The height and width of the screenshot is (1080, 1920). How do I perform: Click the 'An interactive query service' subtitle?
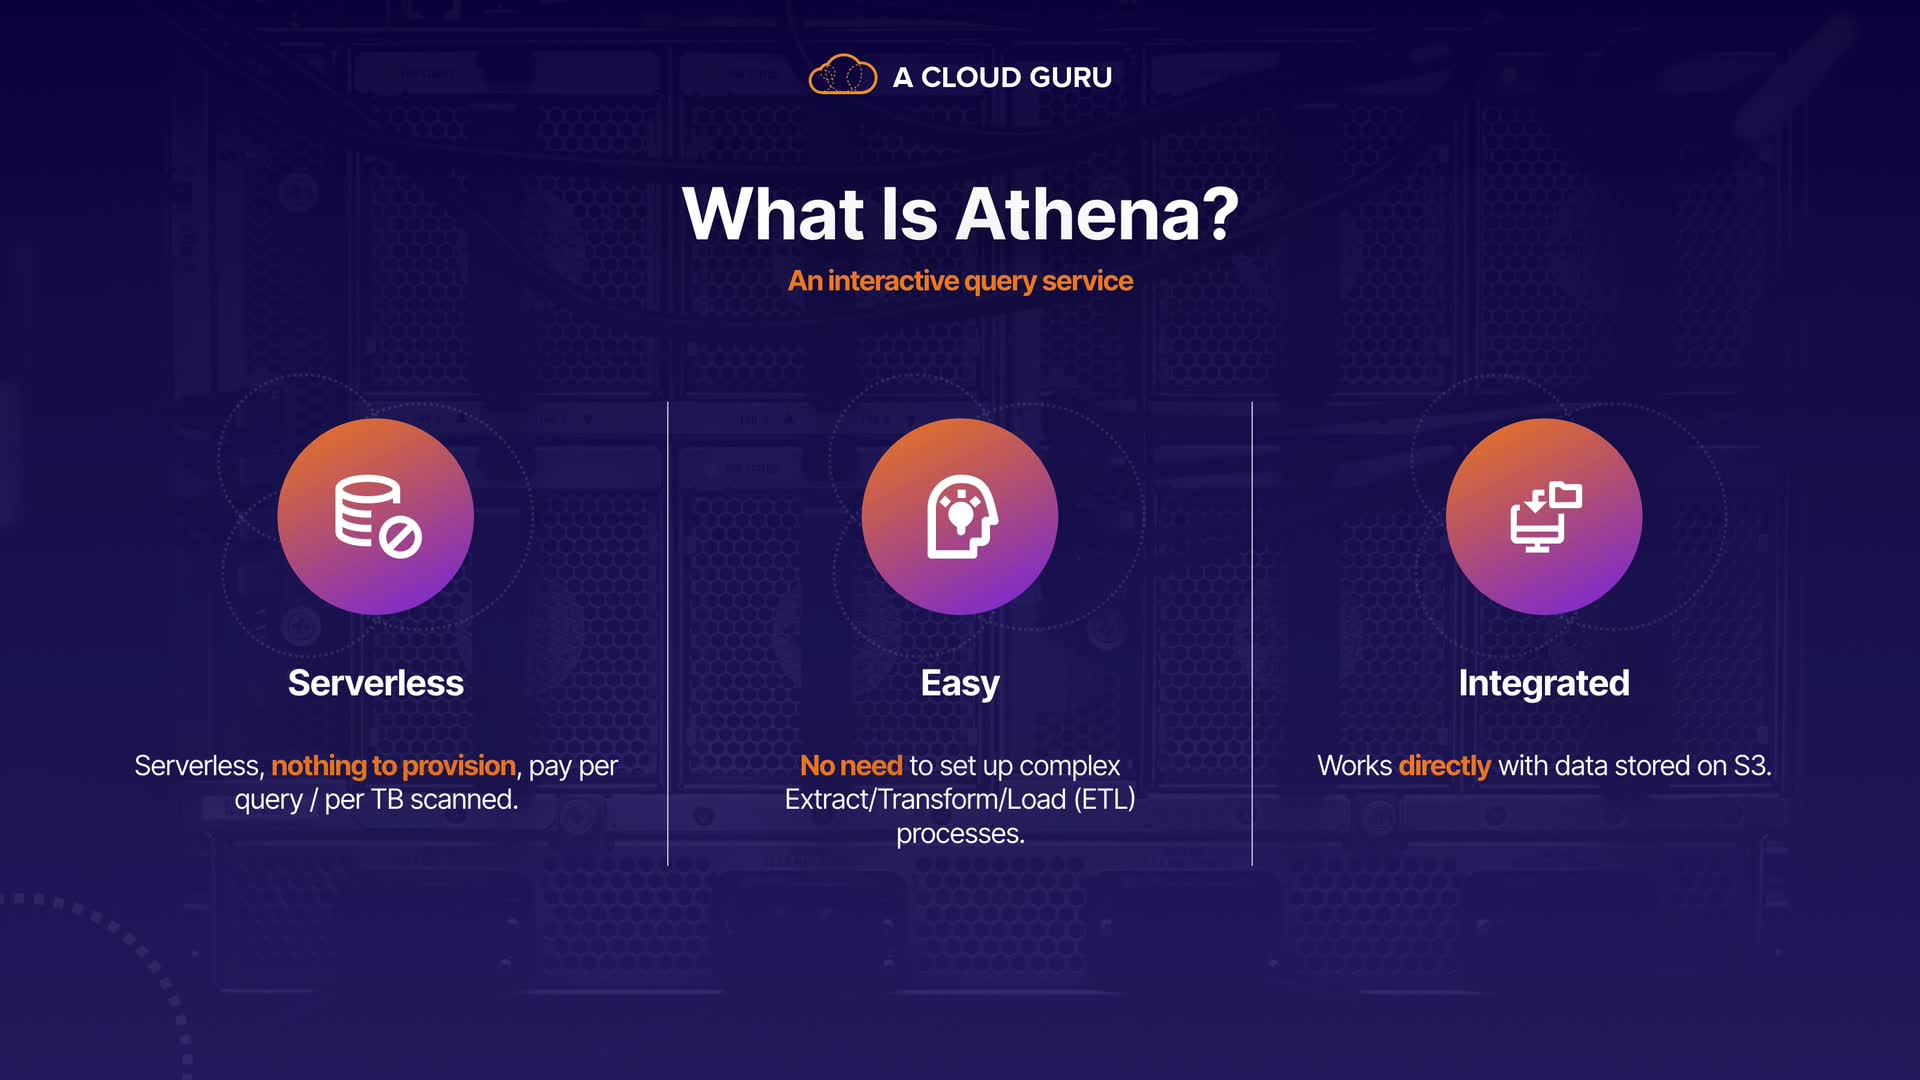[960, 281]
